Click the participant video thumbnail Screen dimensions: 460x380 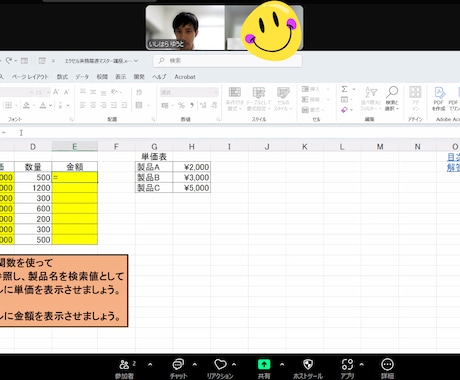pos(185,27)
